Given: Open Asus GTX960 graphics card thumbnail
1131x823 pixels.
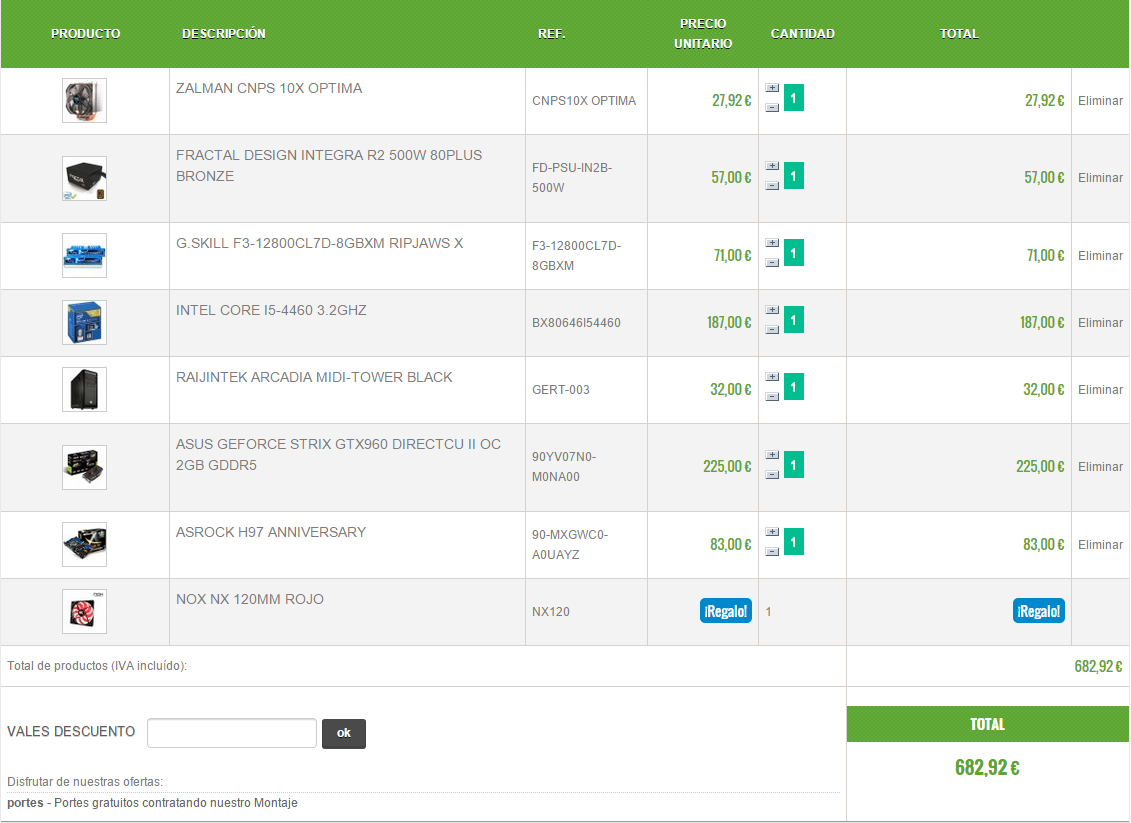Looking at the screenshot, I should pyautogui.click(x=84, y=467).
